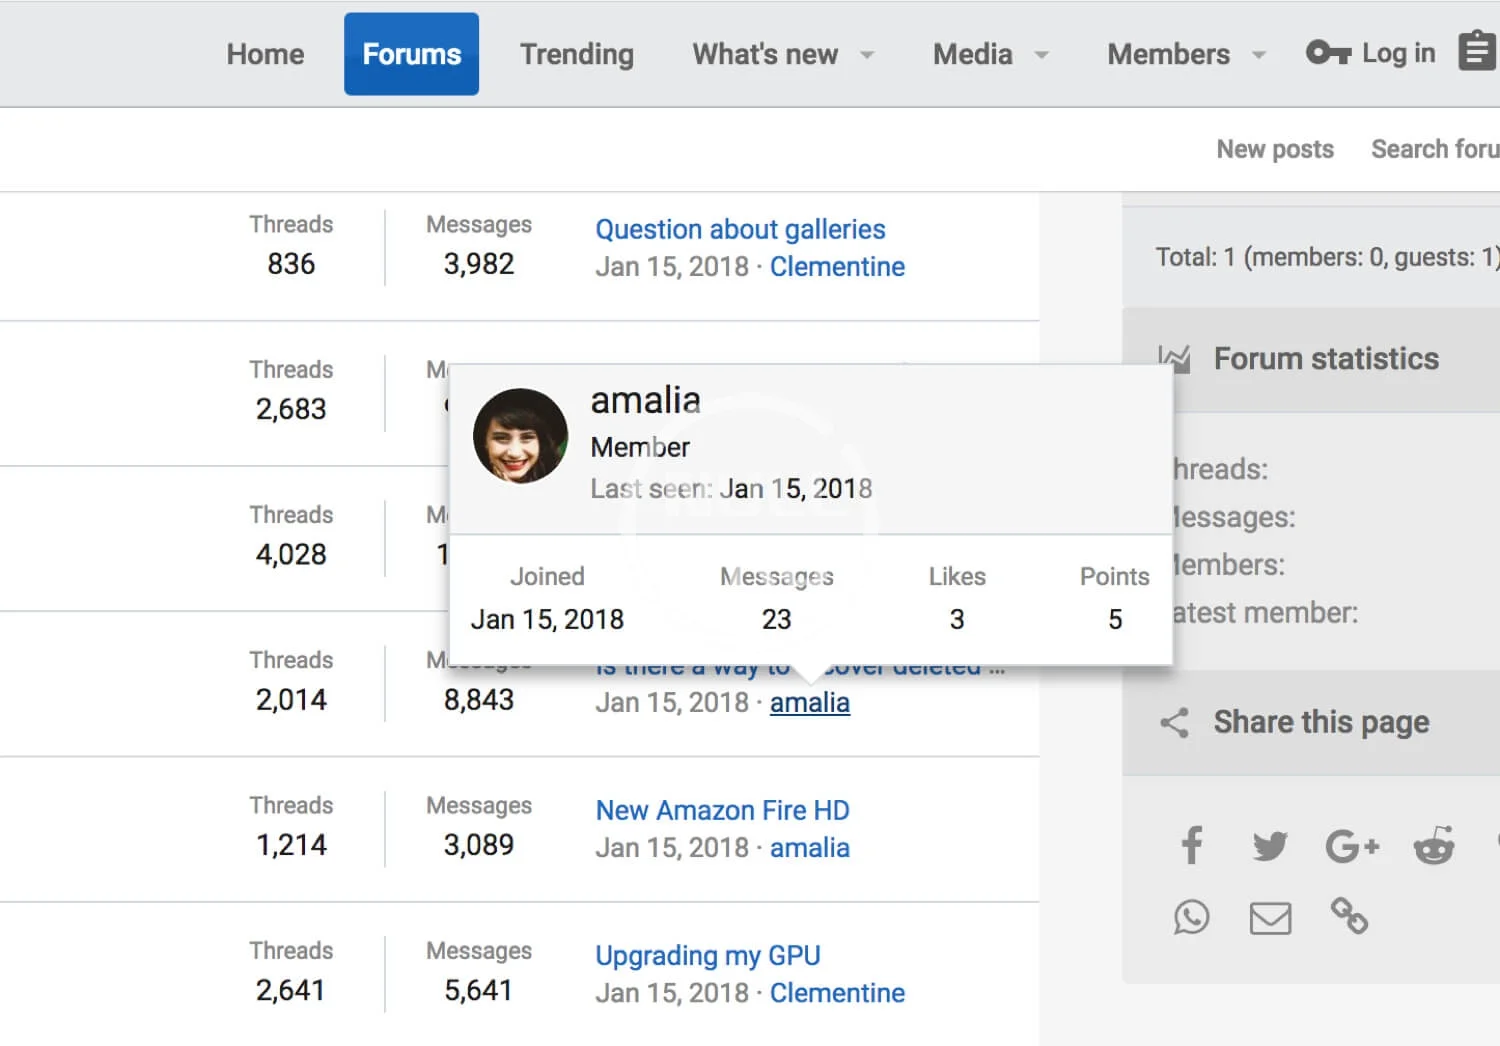Go to the Home tab
Image resolution: width=1500 pixels, height=1046 pixels.
click(x=265, y=54)
